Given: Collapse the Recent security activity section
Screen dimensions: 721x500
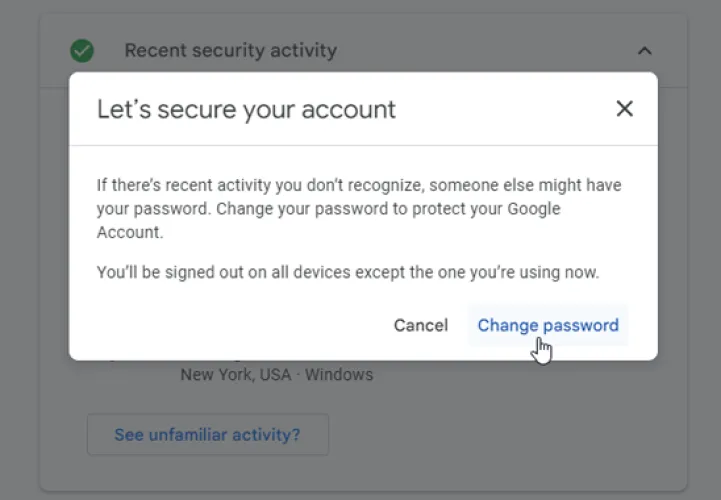Looking at the screenshot, I should 645,50.
